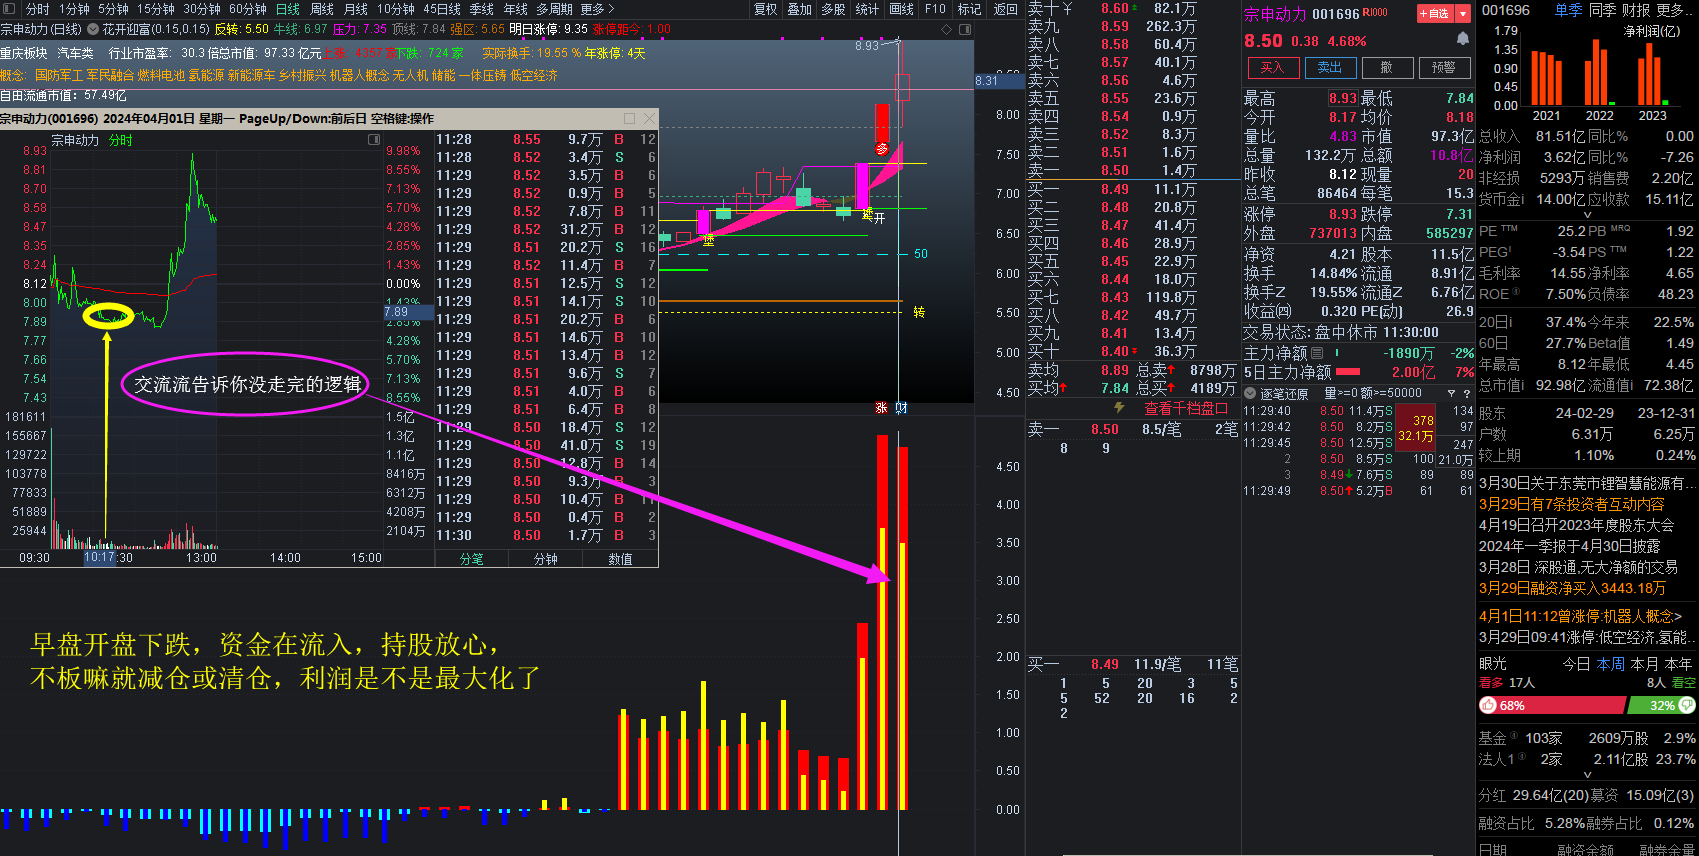Select the 周线 period tab

click(x=321, y=9)
